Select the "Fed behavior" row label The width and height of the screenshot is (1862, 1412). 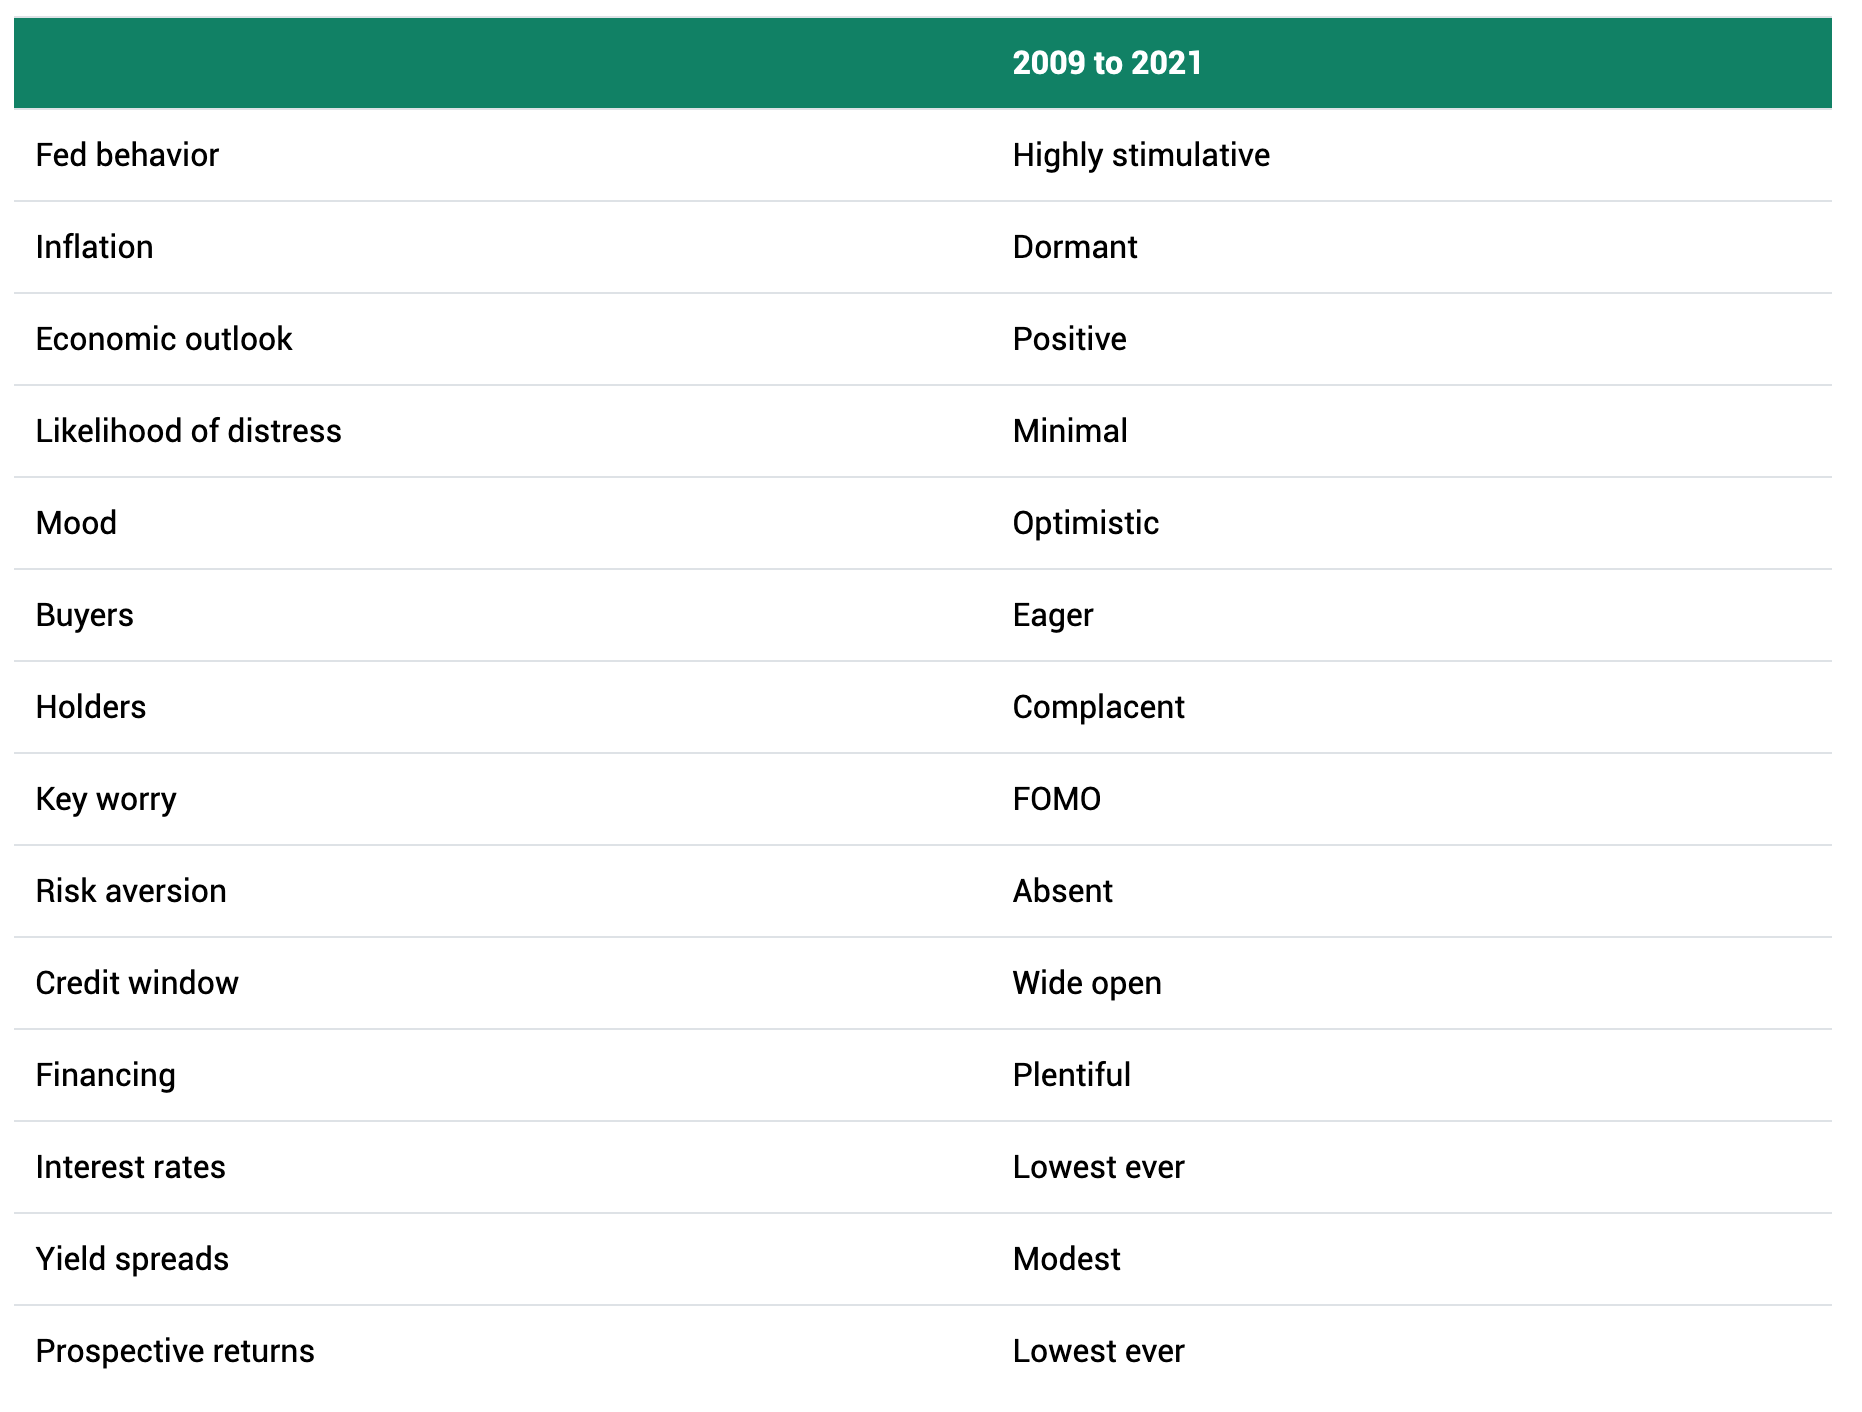tap(127, 155)
